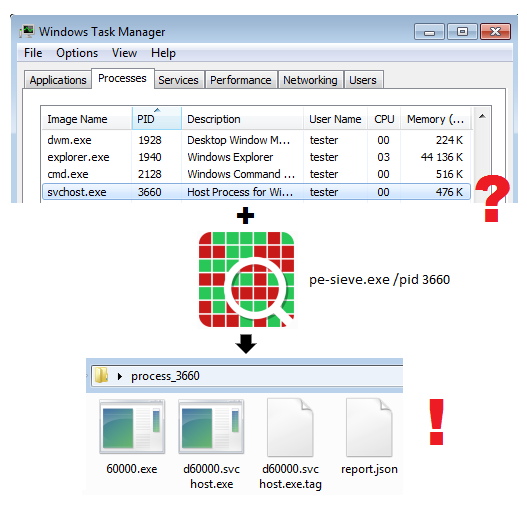527x509 pixels.
Task: Click the d60000.svchost.exe file name label
Action: (x=211, y=476)
